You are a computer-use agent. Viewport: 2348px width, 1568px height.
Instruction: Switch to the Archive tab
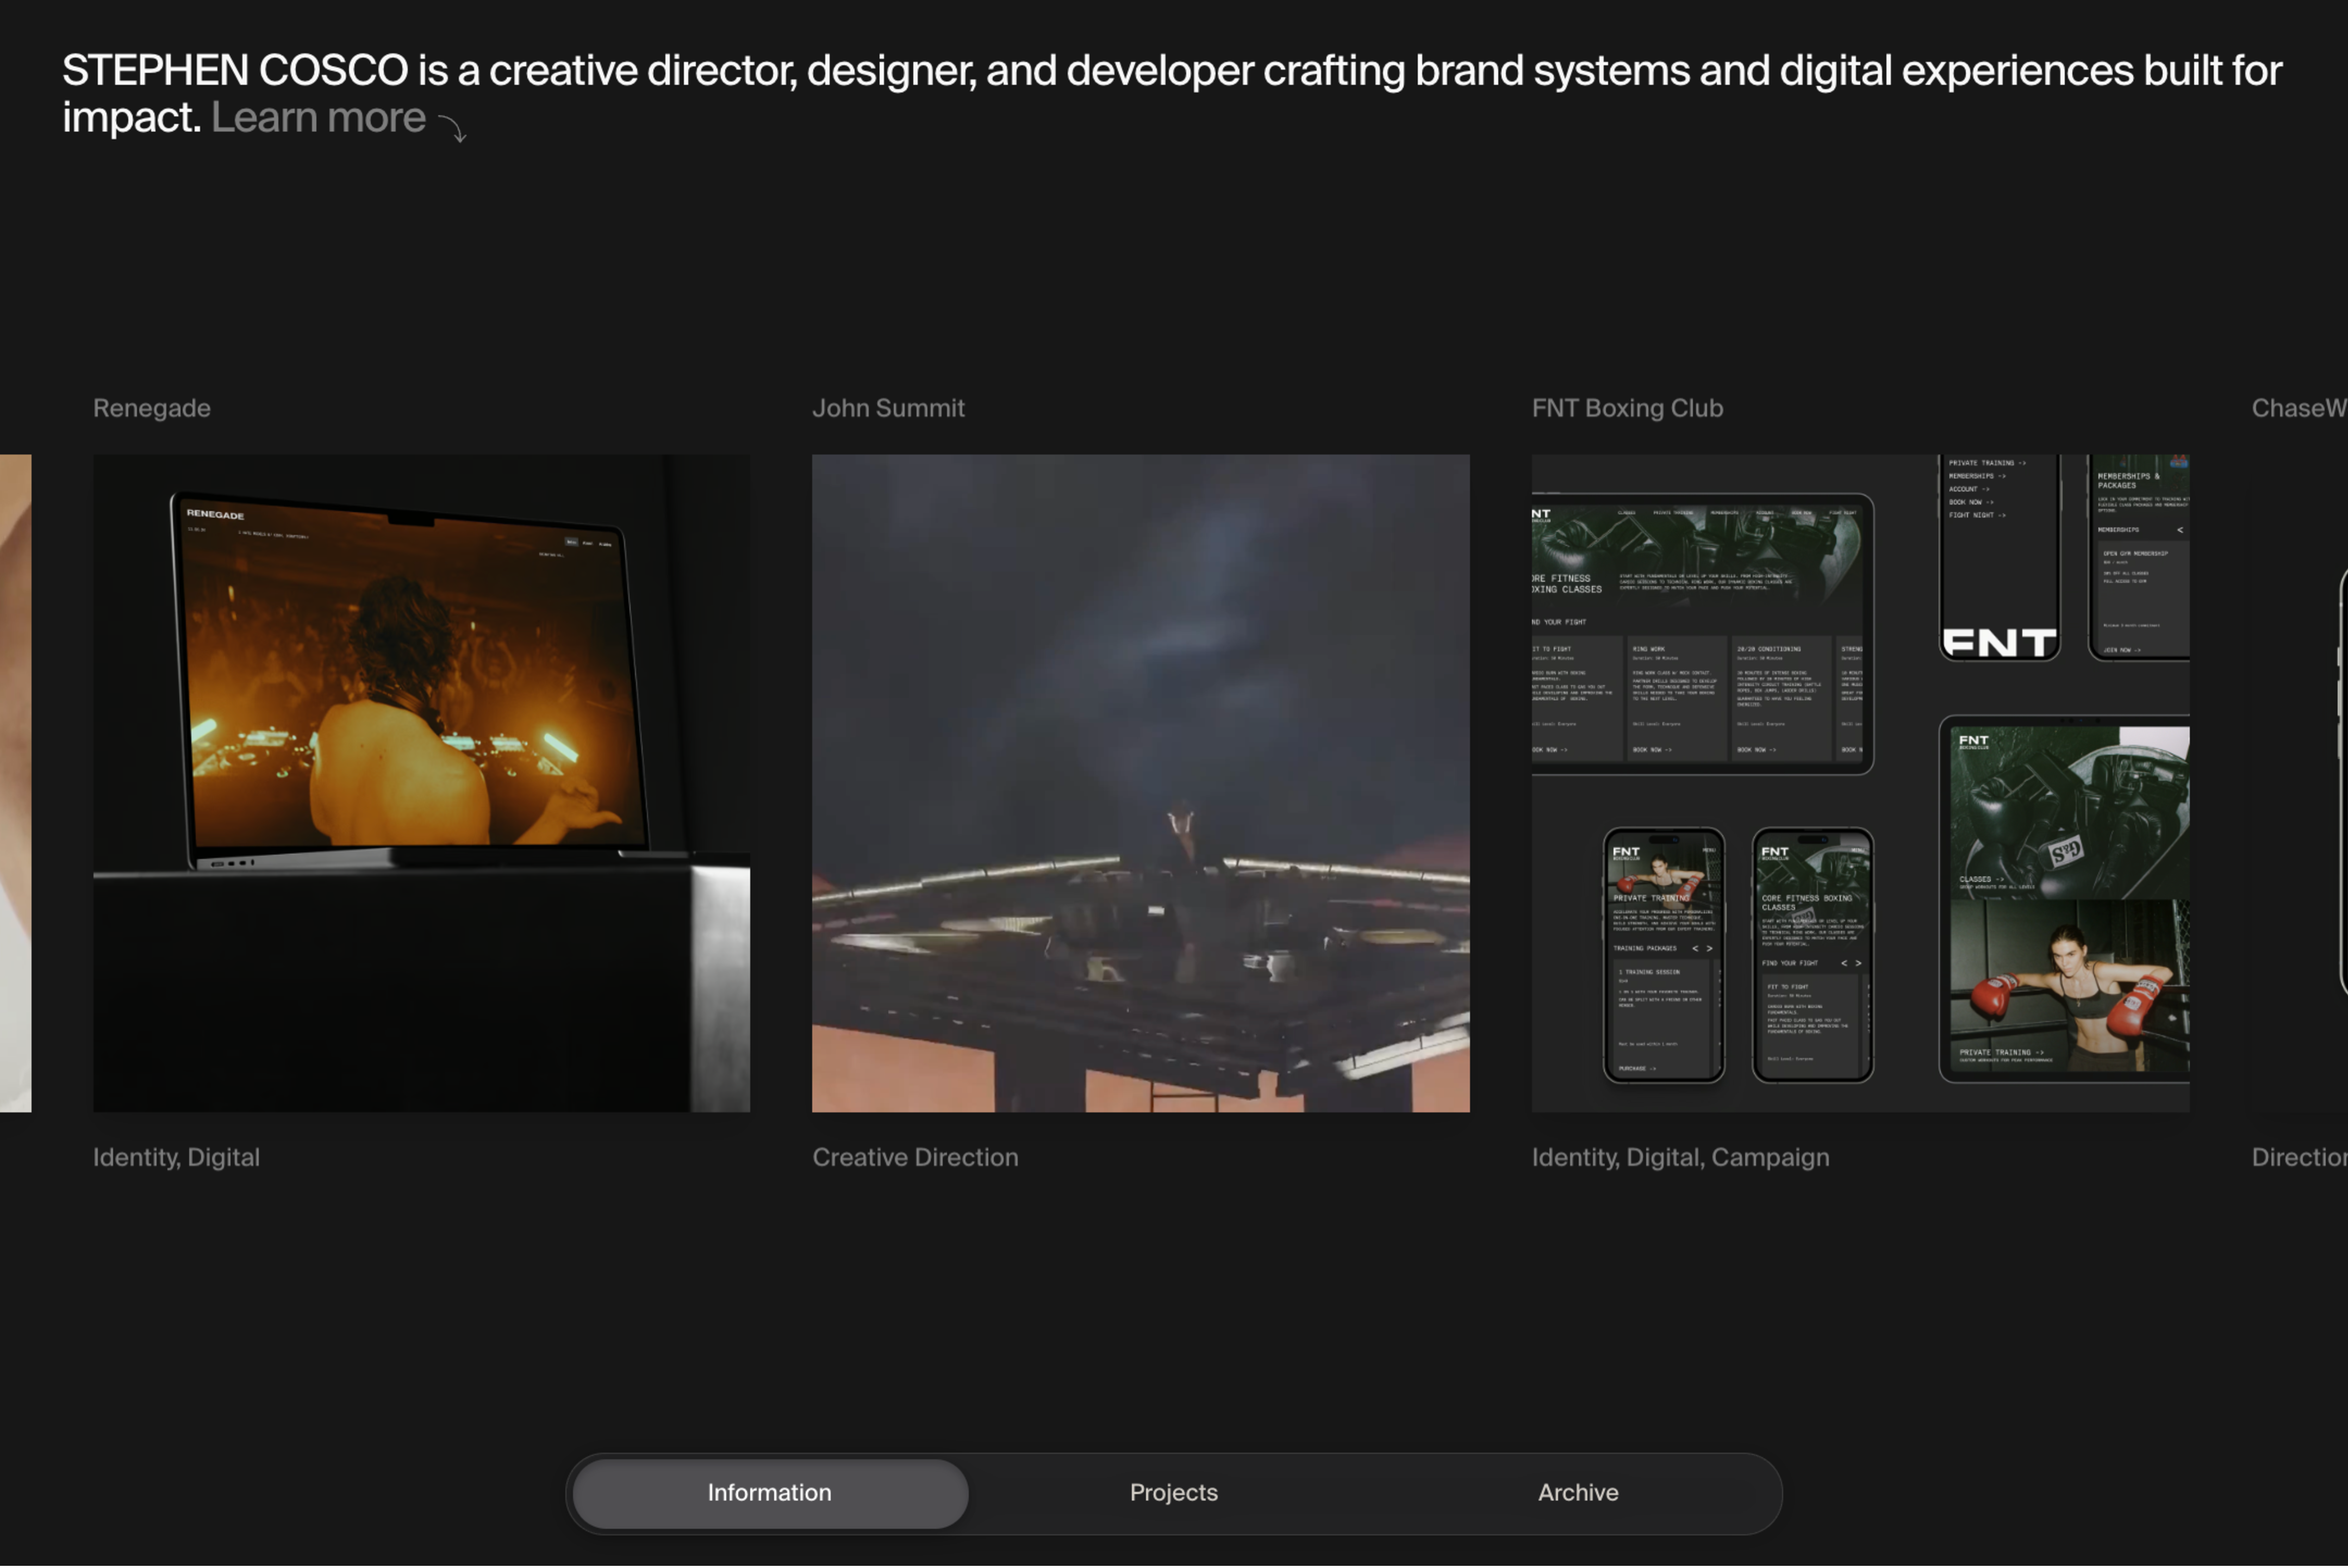tap(1577, 1492)
